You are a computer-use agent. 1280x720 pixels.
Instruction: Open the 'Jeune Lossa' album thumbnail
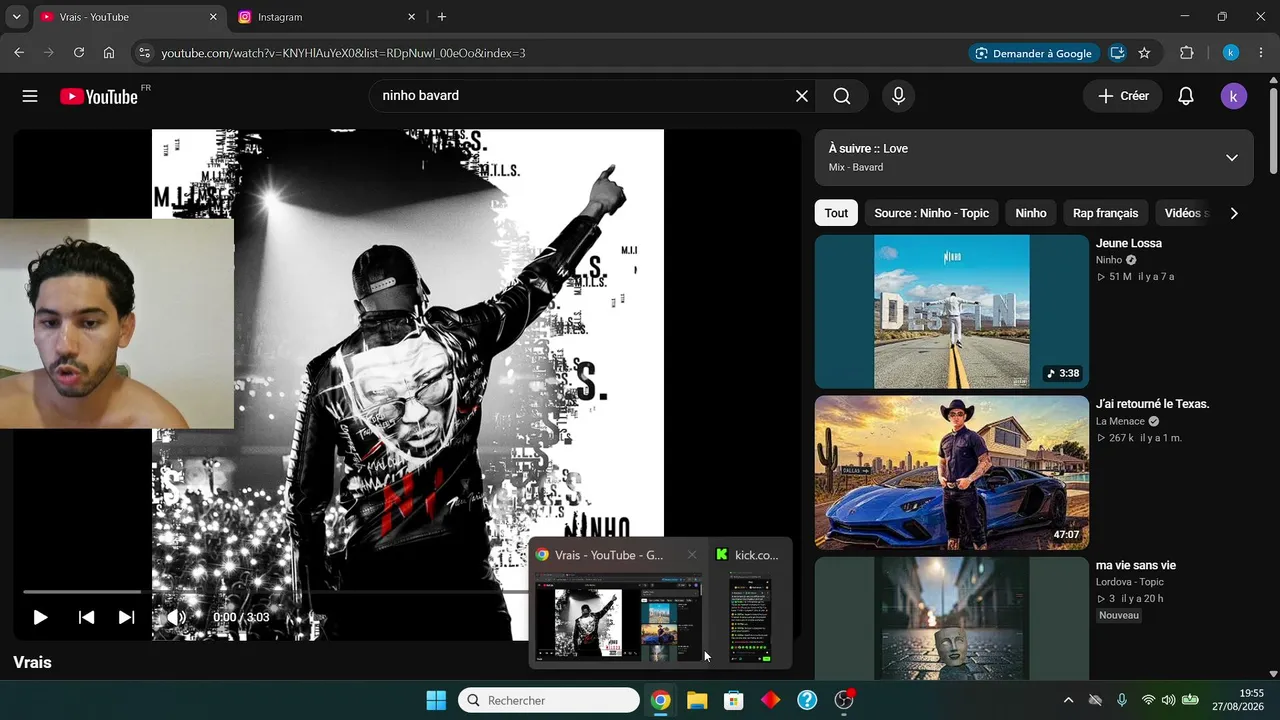coord(952,312)
